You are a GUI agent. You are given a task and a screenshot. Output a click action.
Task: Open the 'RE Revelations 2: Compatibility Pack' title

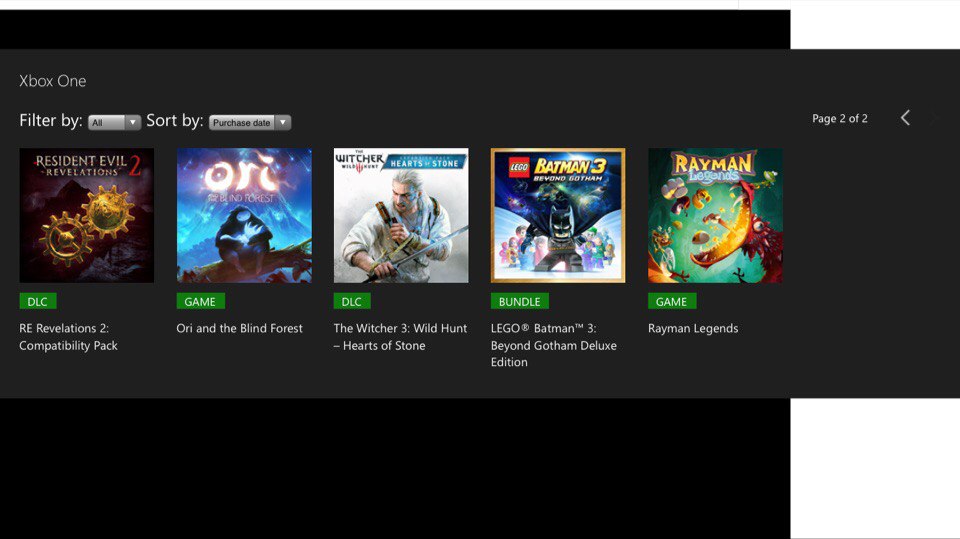[69, 337]
